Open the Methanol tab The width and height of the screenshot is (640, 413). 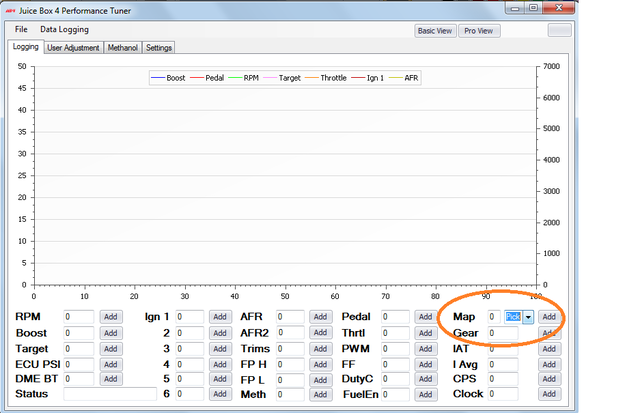pyautogui.click(x=122, y=48)
